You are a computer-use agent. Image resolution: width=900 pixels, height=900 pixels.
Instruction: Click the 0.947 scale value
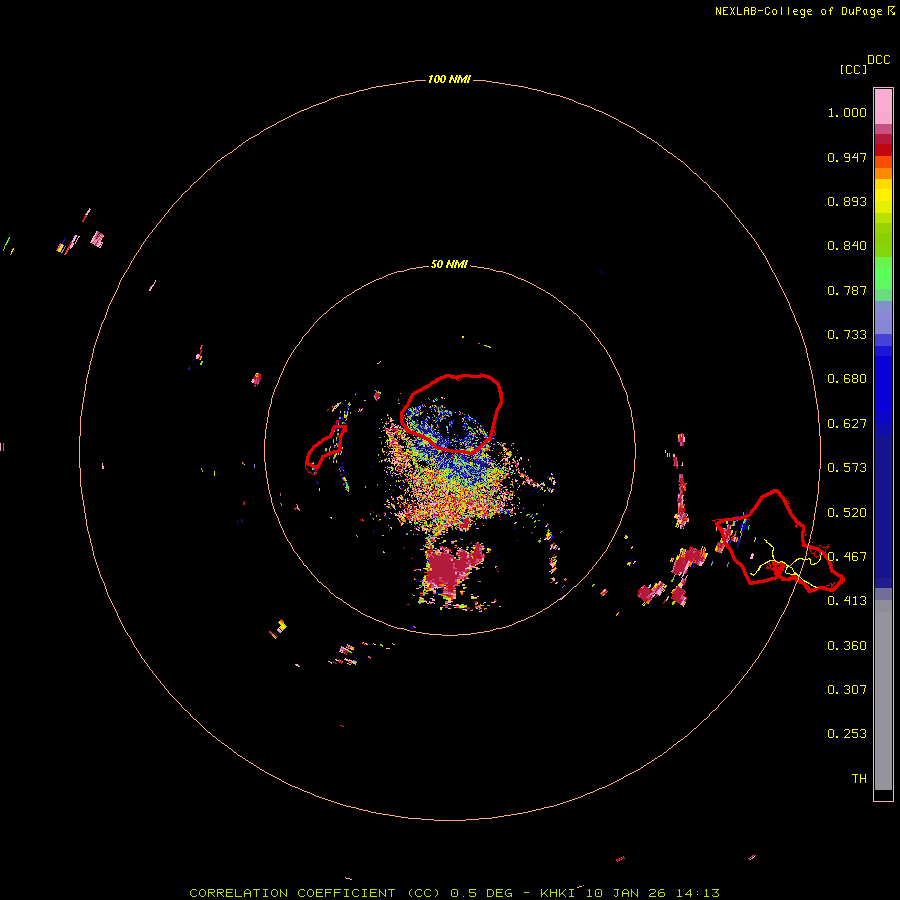(x=847, y=157)
